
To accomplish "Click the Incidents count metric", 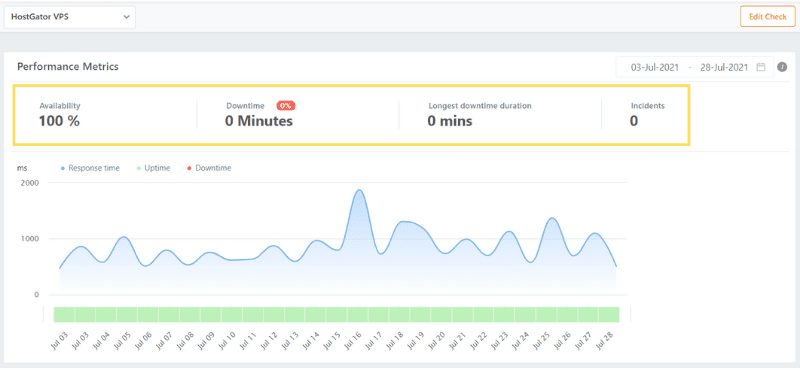I will pyautogui.click(x=647, y=114).
